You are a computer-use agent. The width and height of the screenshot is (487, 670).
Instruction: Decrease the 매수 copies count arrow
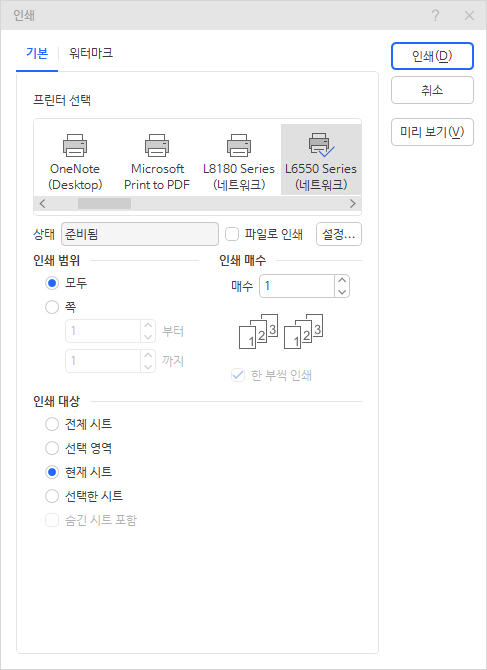click(342, 292)
